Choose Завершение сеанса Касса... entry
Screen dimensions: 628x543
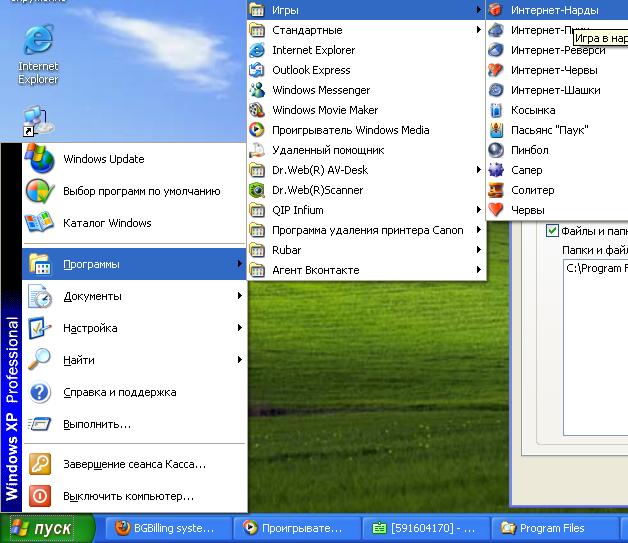click(134, 464)
